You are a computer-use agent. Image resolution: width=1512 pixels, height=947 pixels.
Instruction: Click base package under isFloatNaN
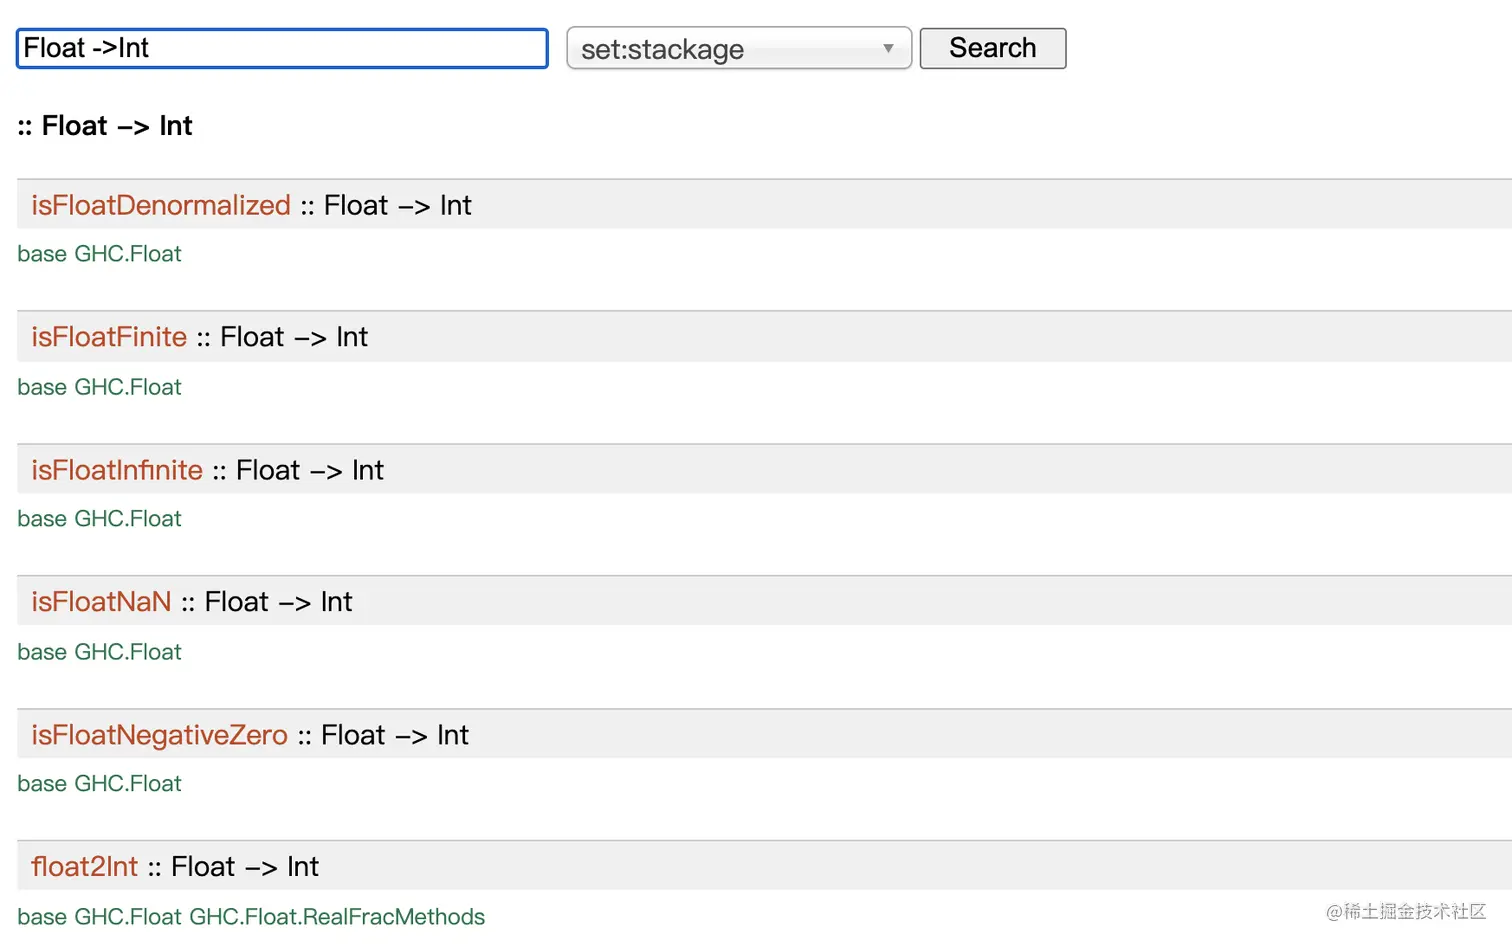42,652
